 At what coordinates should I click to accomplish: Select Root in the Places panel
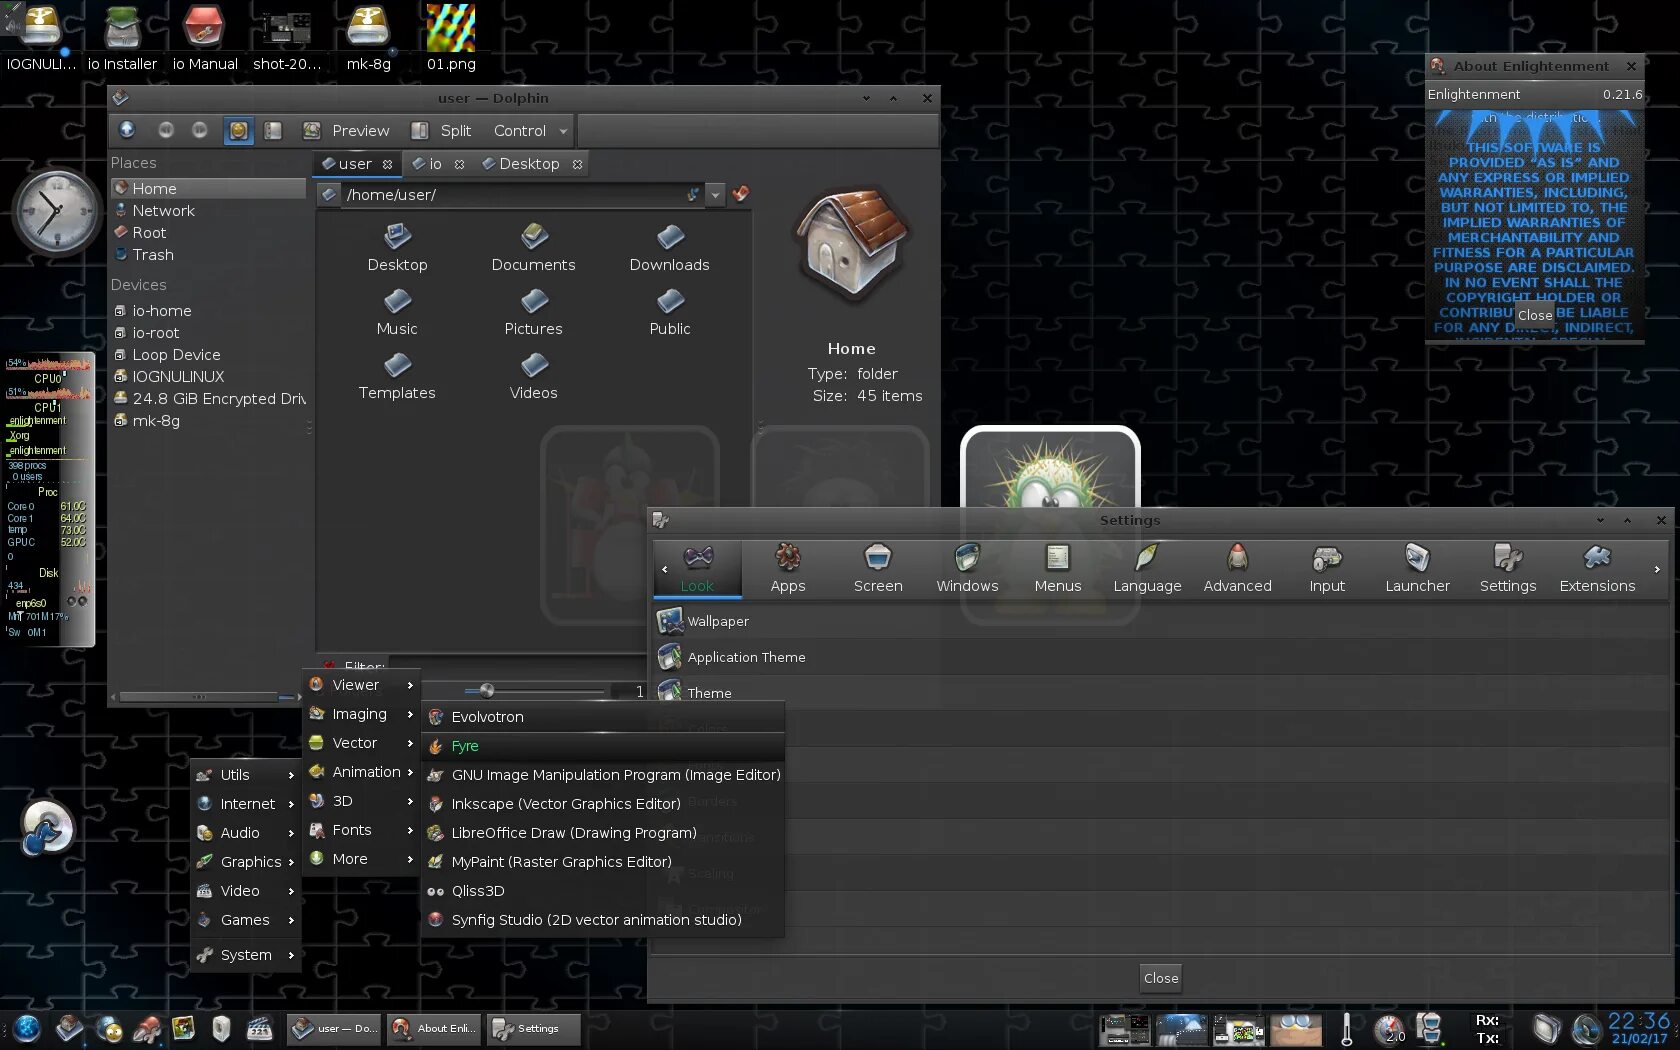click(x=208, y=233)
